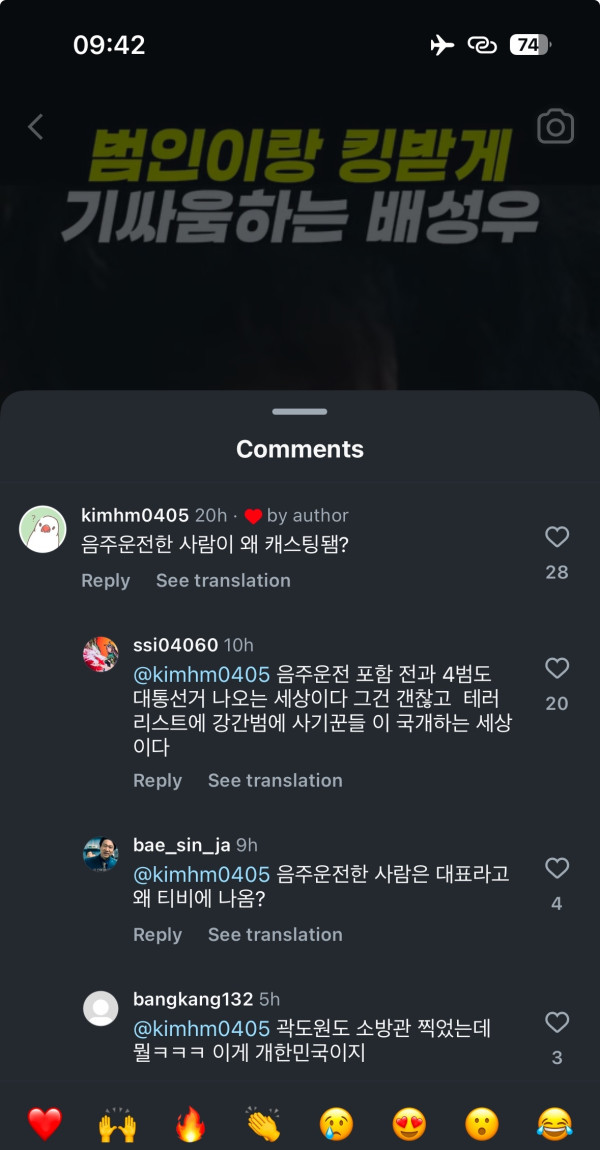Image resolution: width=600 pixels, height=1150 pixels.
Task: Send the heart-eyes emoji reaction
Action: click(409, 1124)
